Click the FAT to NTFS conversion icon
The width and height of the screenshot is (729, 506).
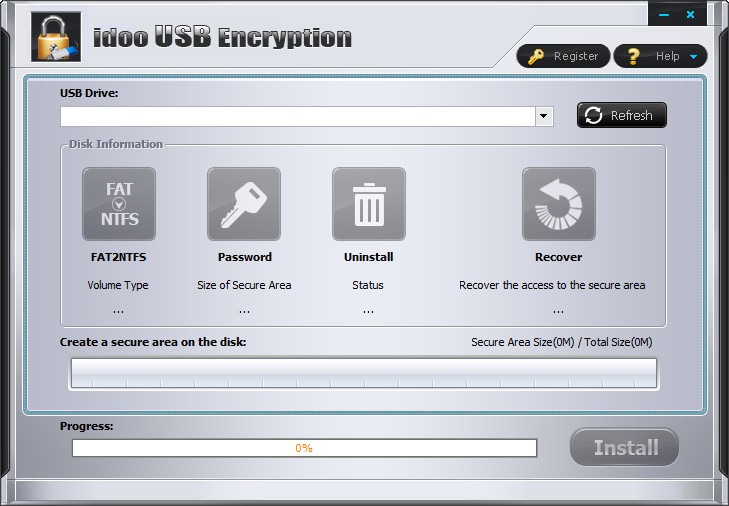pyautogui.click(x=119, y=204)
